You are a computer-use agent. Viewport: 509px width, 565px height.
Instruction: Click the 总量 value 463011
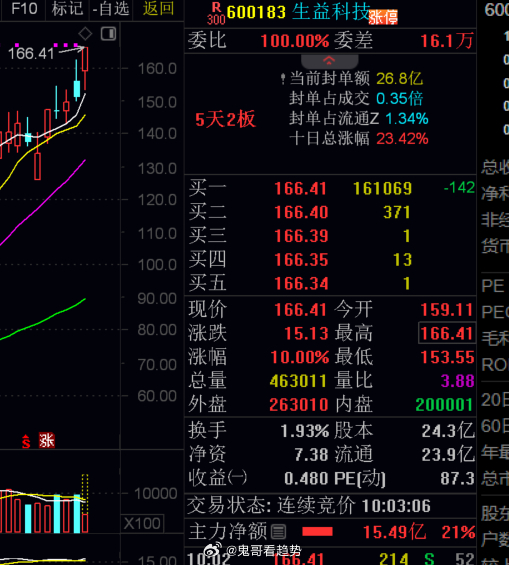(298, 381)
